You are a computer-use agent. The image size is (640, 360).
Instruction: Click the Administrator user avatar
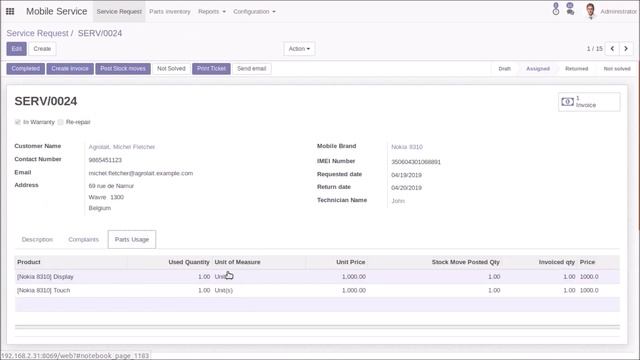click(590, 11)
